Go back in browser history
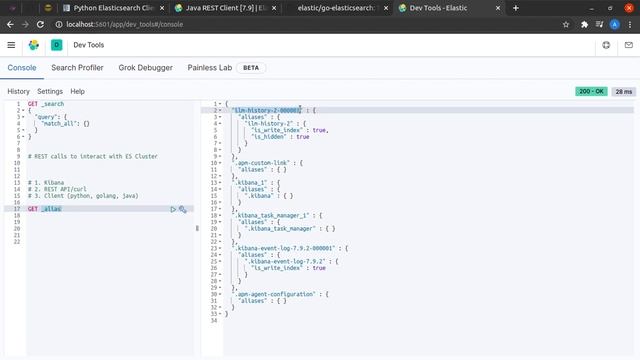Viewport: 640px width, 360px height. tap(10, 24)
